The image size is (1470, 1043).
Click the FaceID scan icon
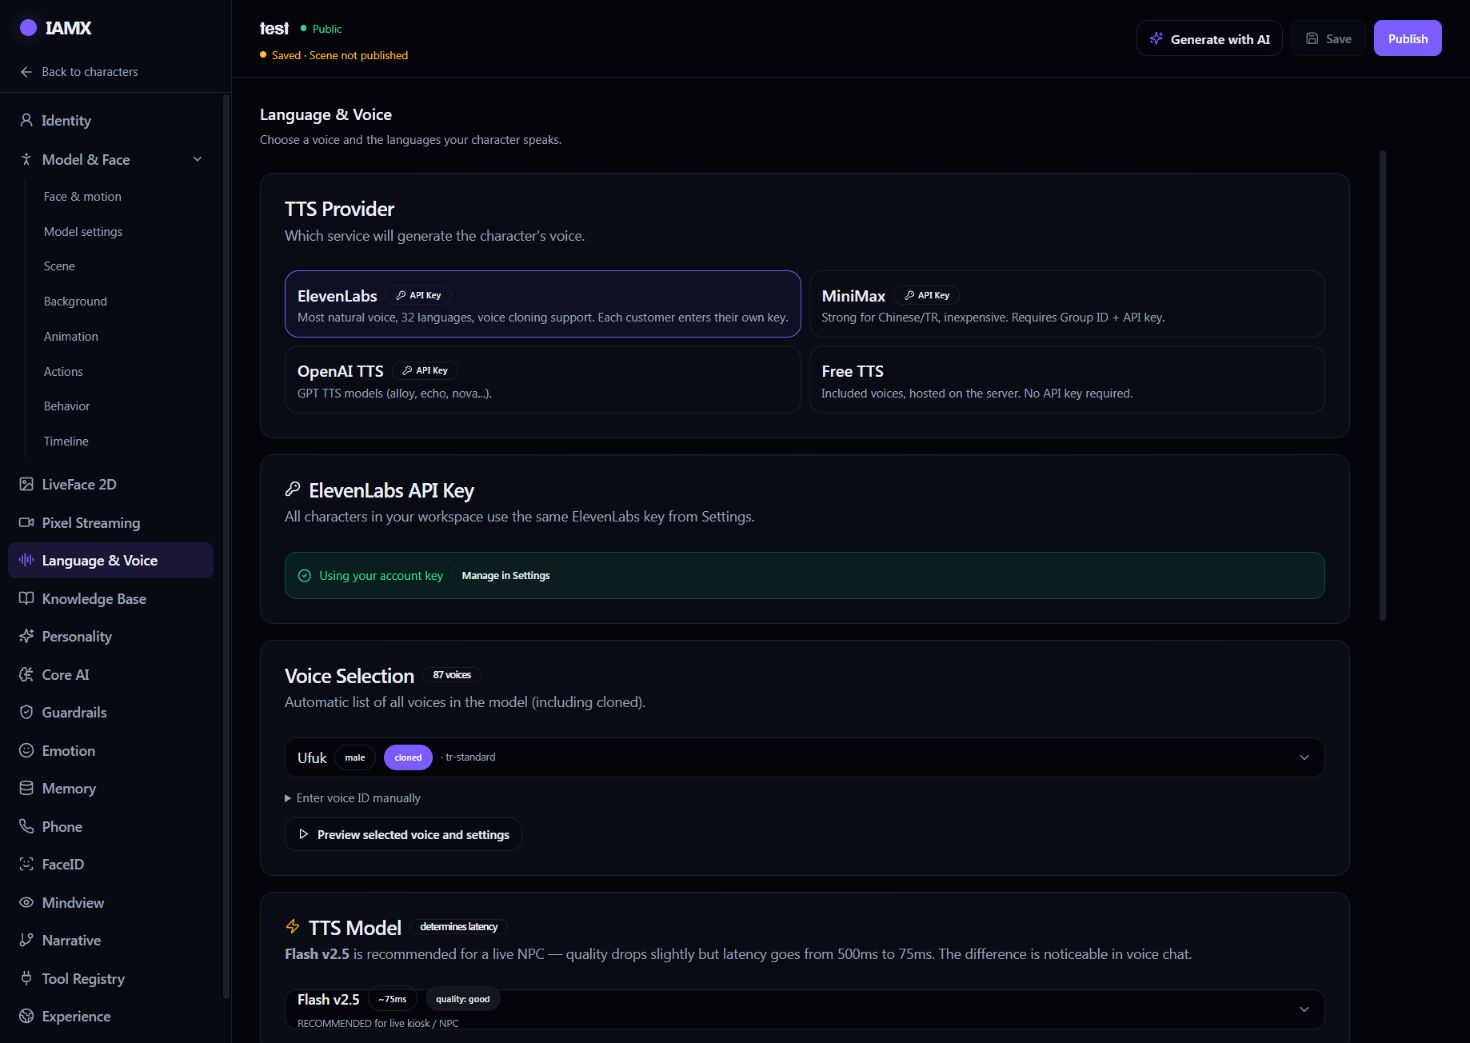(26, 864)
